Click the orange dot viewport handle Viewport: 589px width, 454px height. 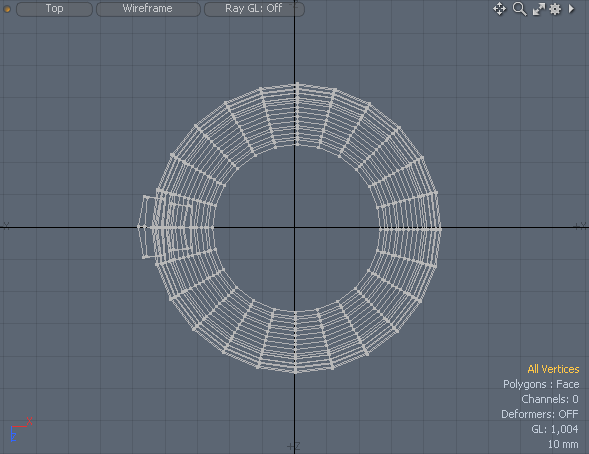coord(7,9)
